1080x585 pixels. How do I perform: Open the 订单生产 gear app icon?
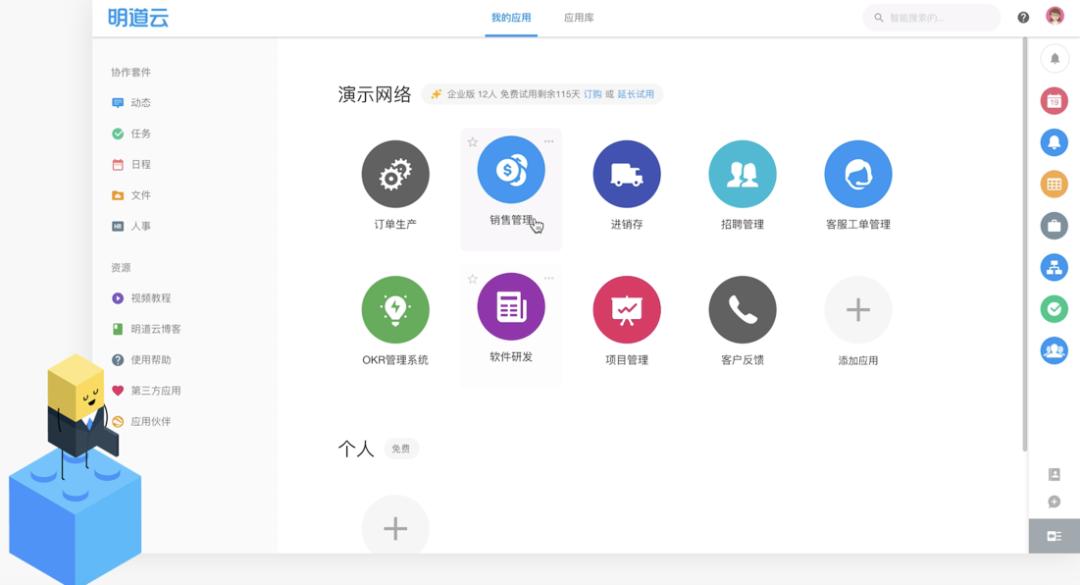[395, 174]
